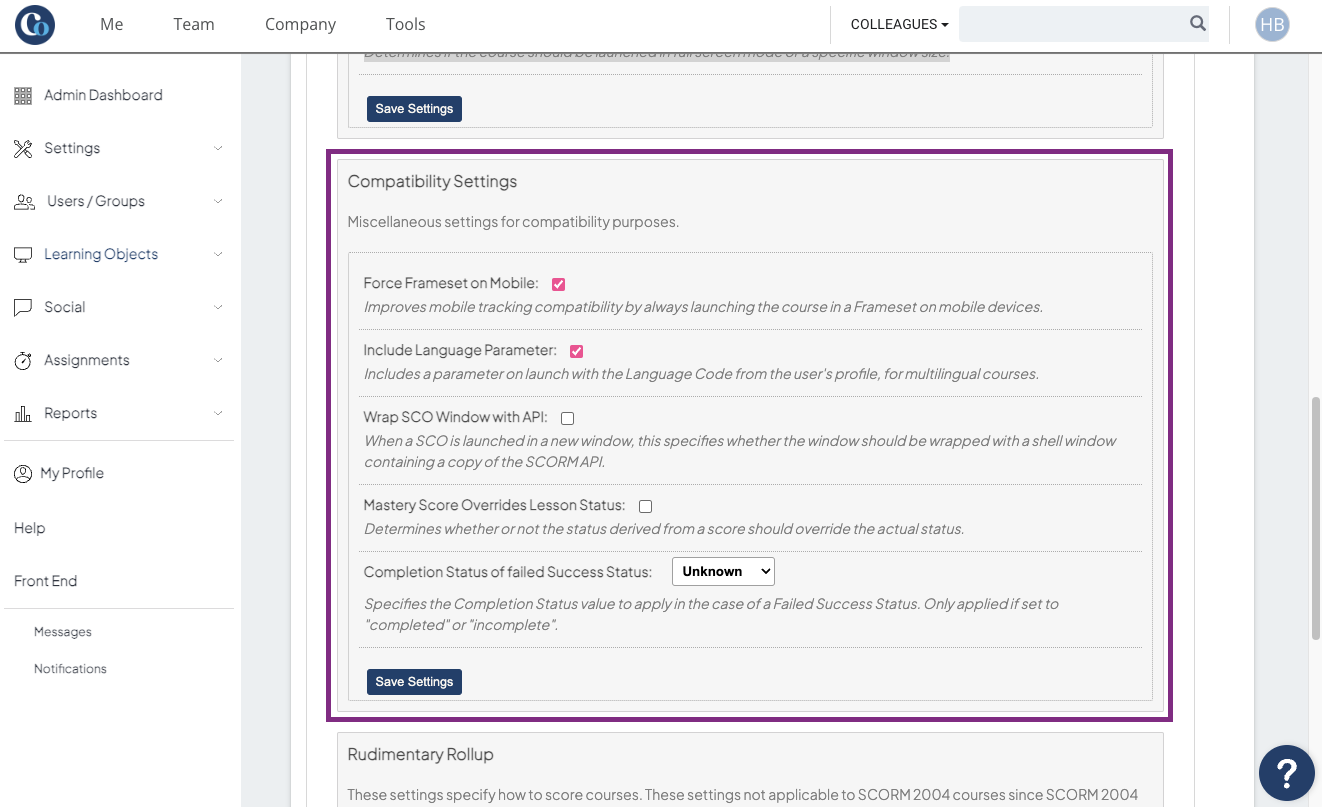The height and width of the screenshot is (807, 1322).
Task: Uncheck Include Language Parameter checkbox
Action: pos(576,351)
